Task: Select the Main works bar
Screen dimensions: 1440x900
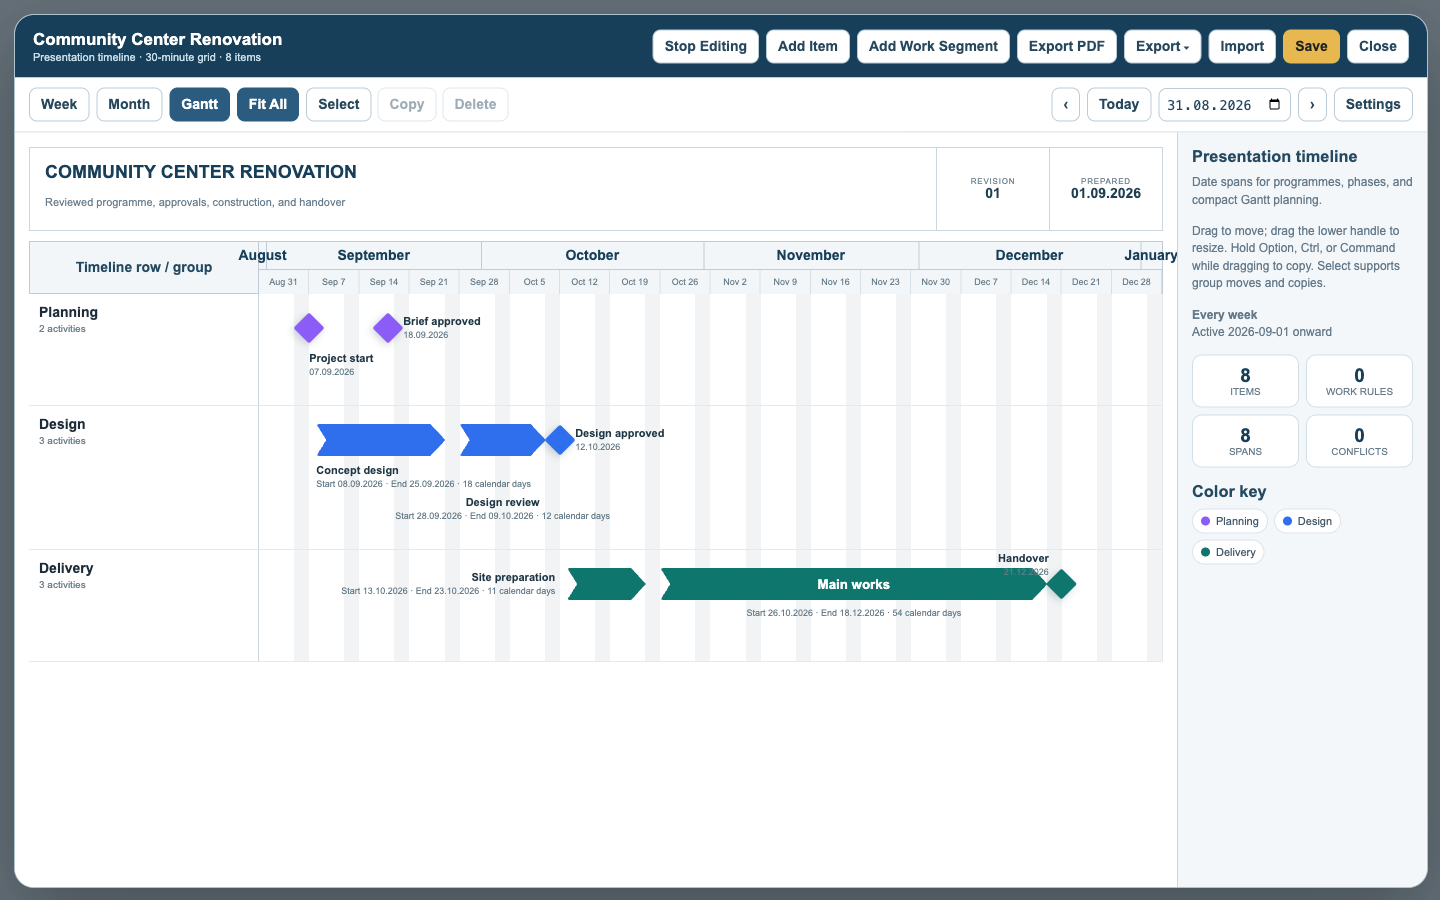Action: [x=854, y=584]
